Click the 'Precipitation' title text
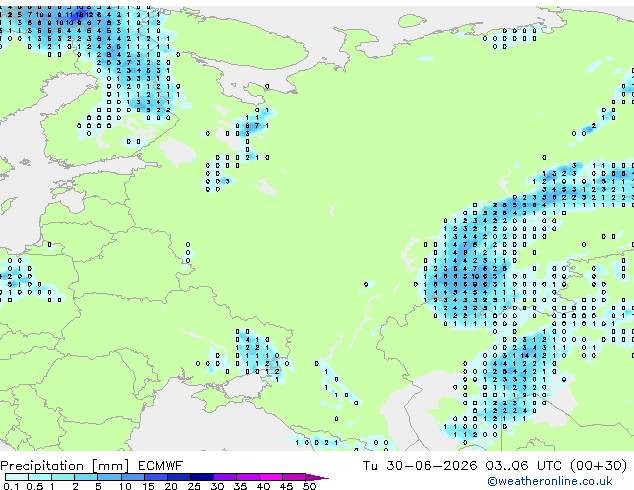This screenshot has height=490, width=634. click(x=42, y=466)
